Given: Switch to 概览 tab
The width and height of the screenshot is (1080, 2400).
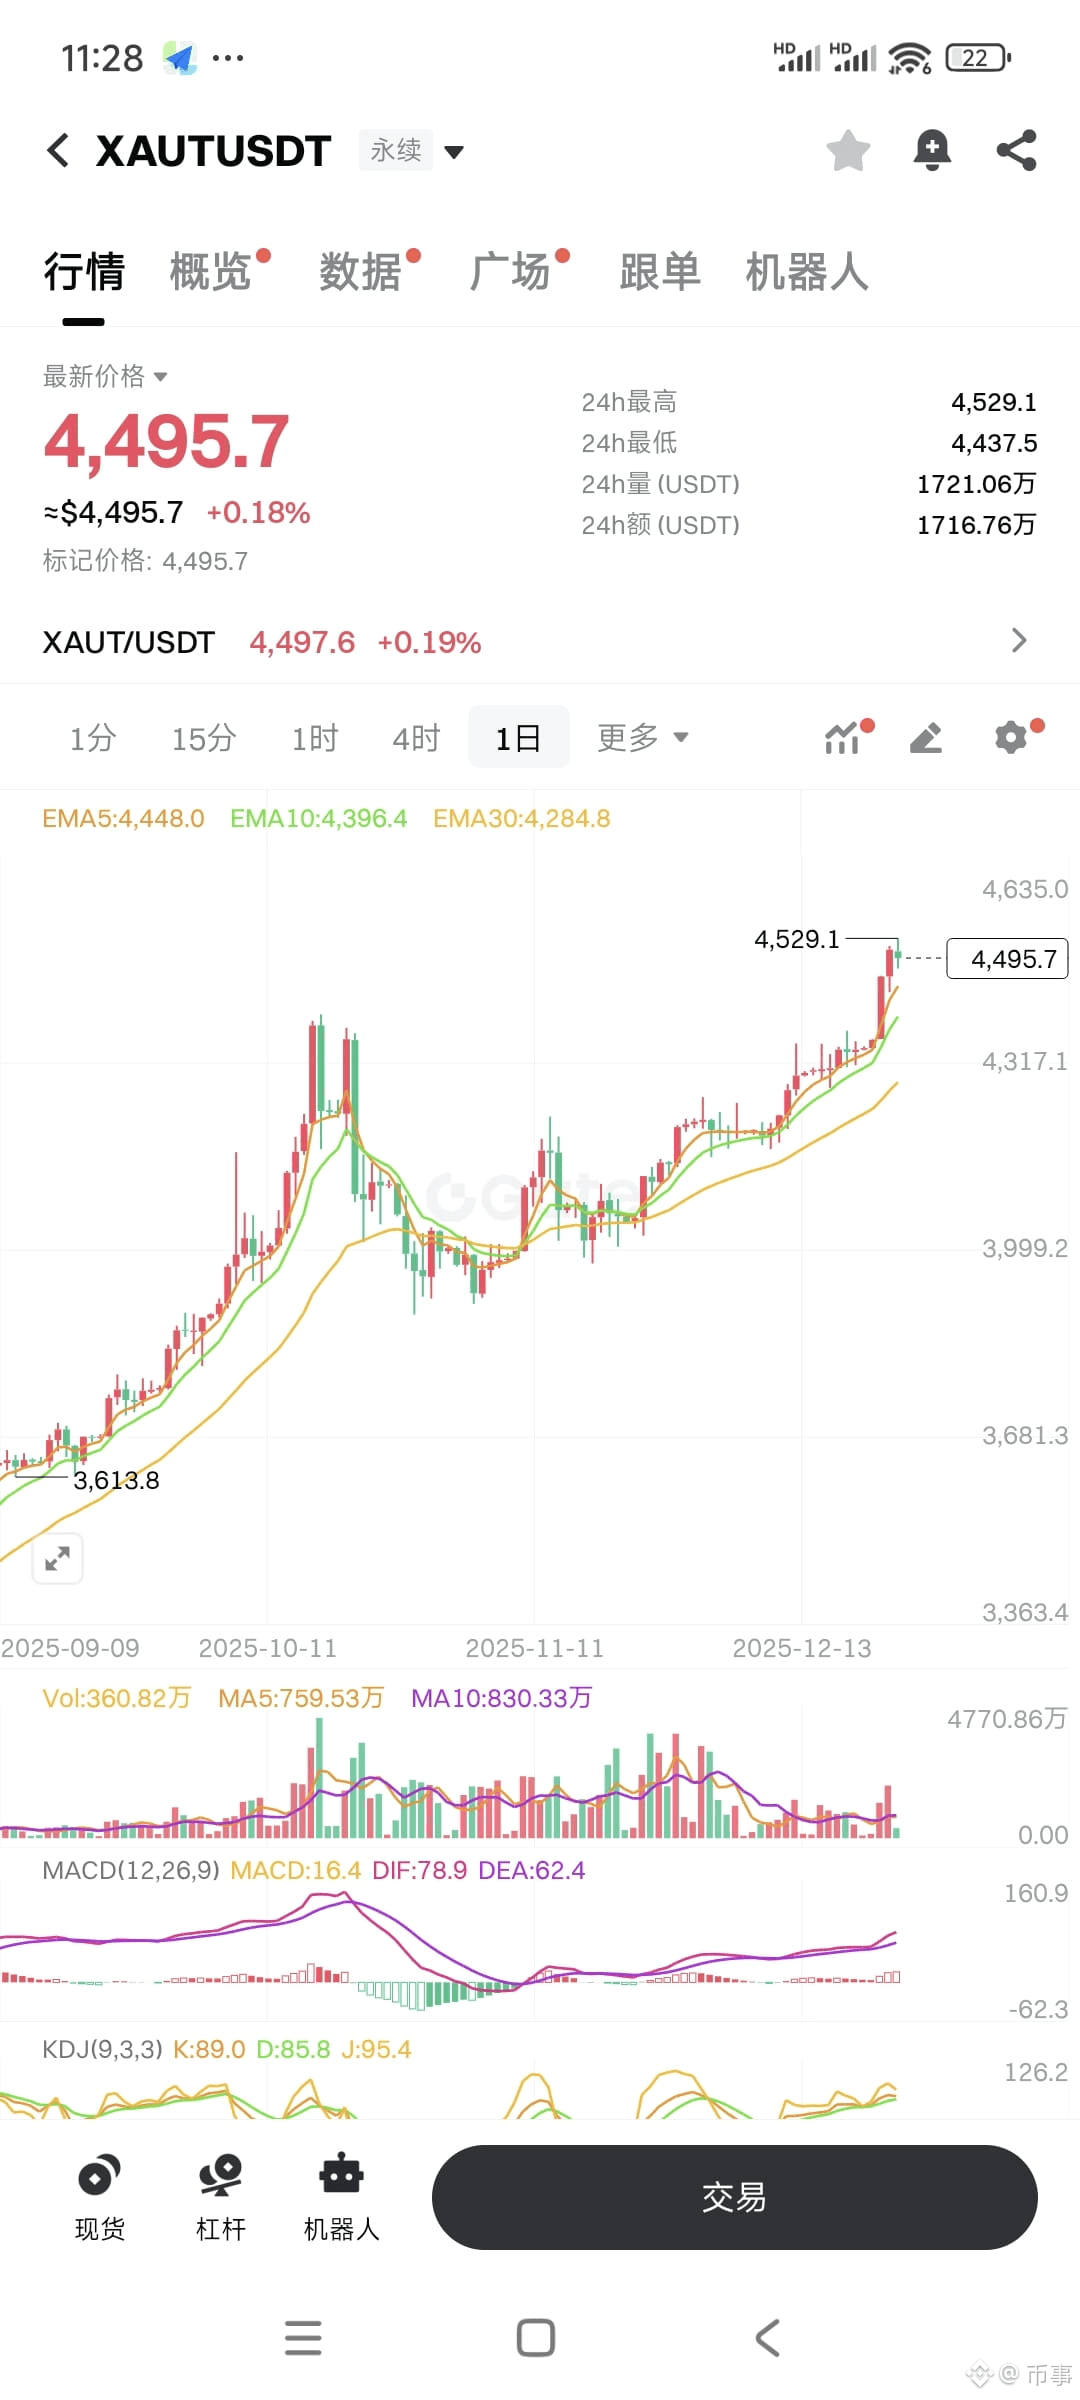Looking at the screenshot, I should pos(210,271).
